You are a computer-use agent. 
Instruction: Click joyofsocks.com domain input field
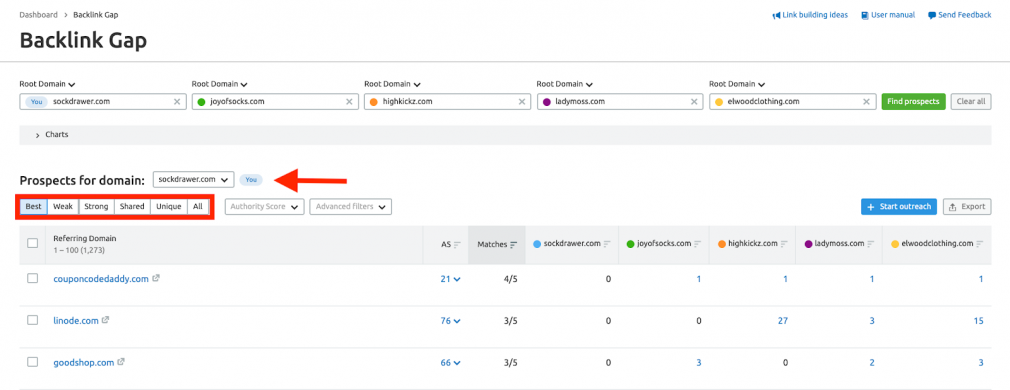click(x=275, y=102)
